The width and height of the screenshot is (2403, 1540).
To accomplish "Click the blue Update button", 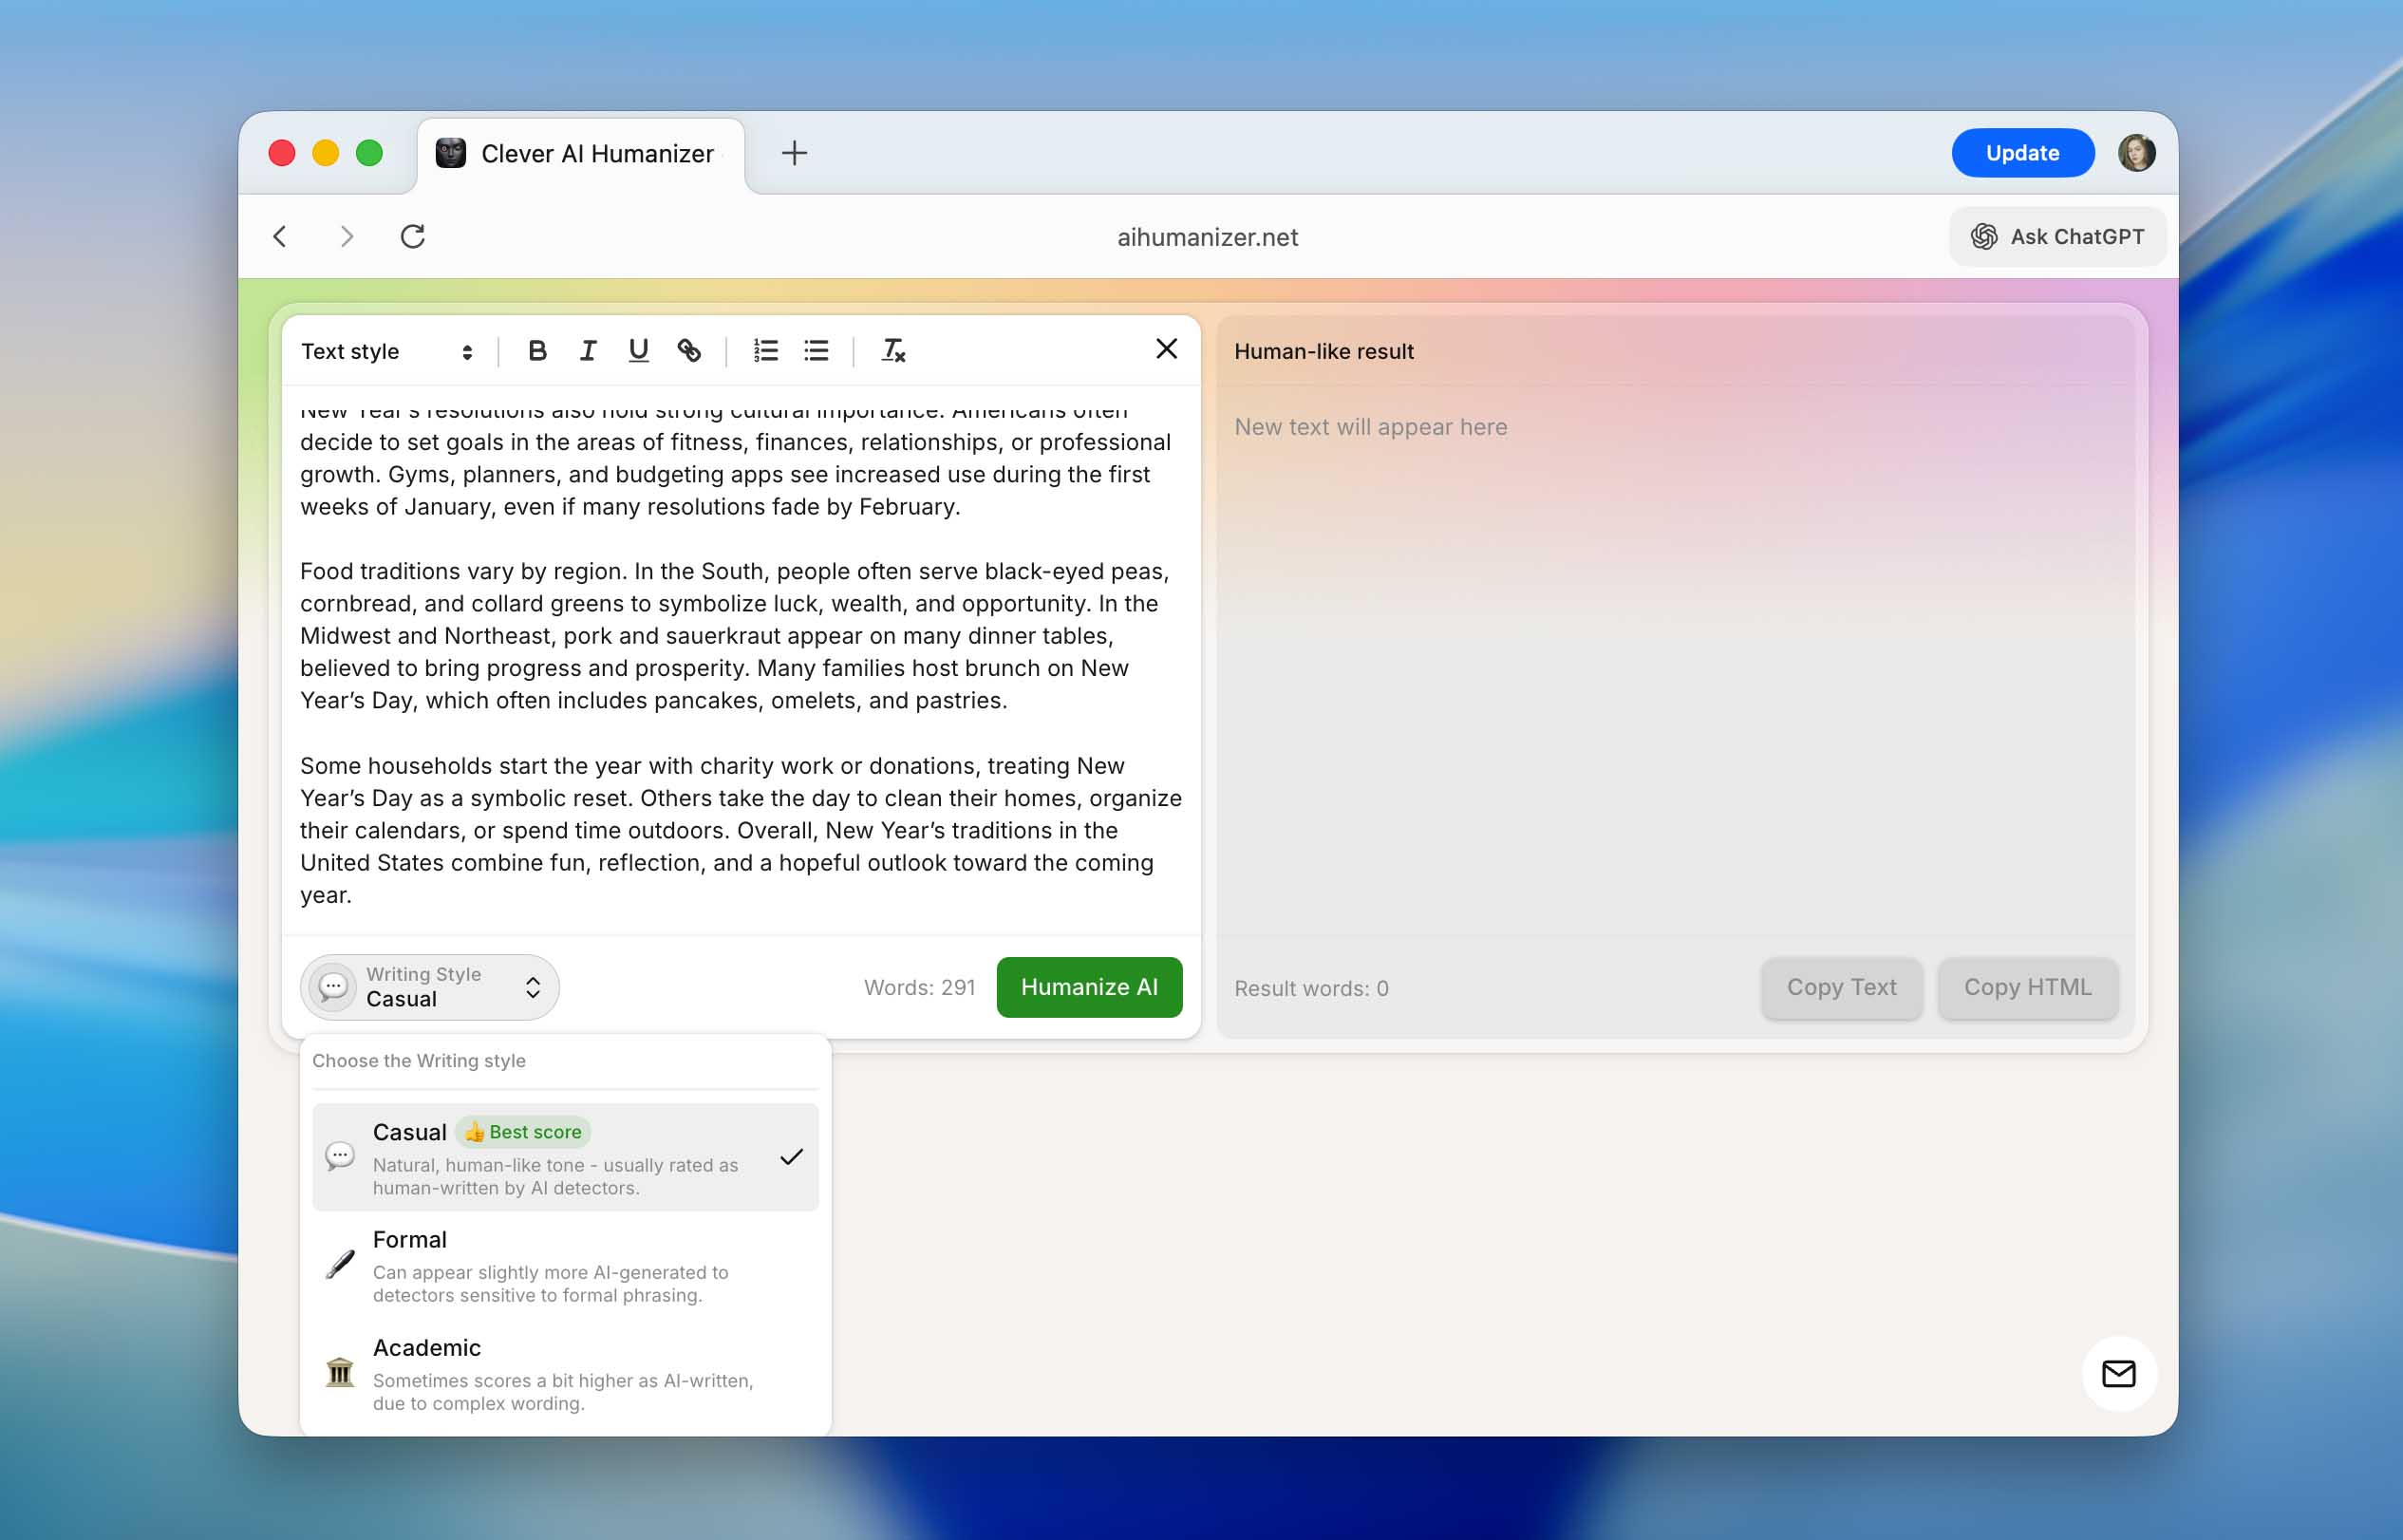I will (2022, 153).
